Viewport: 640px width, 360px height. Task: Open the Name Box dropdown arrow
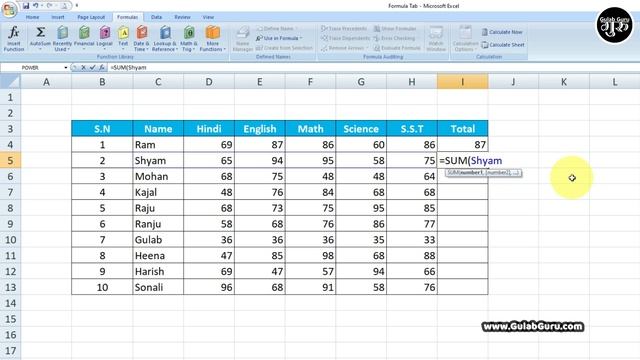point(66,67)
